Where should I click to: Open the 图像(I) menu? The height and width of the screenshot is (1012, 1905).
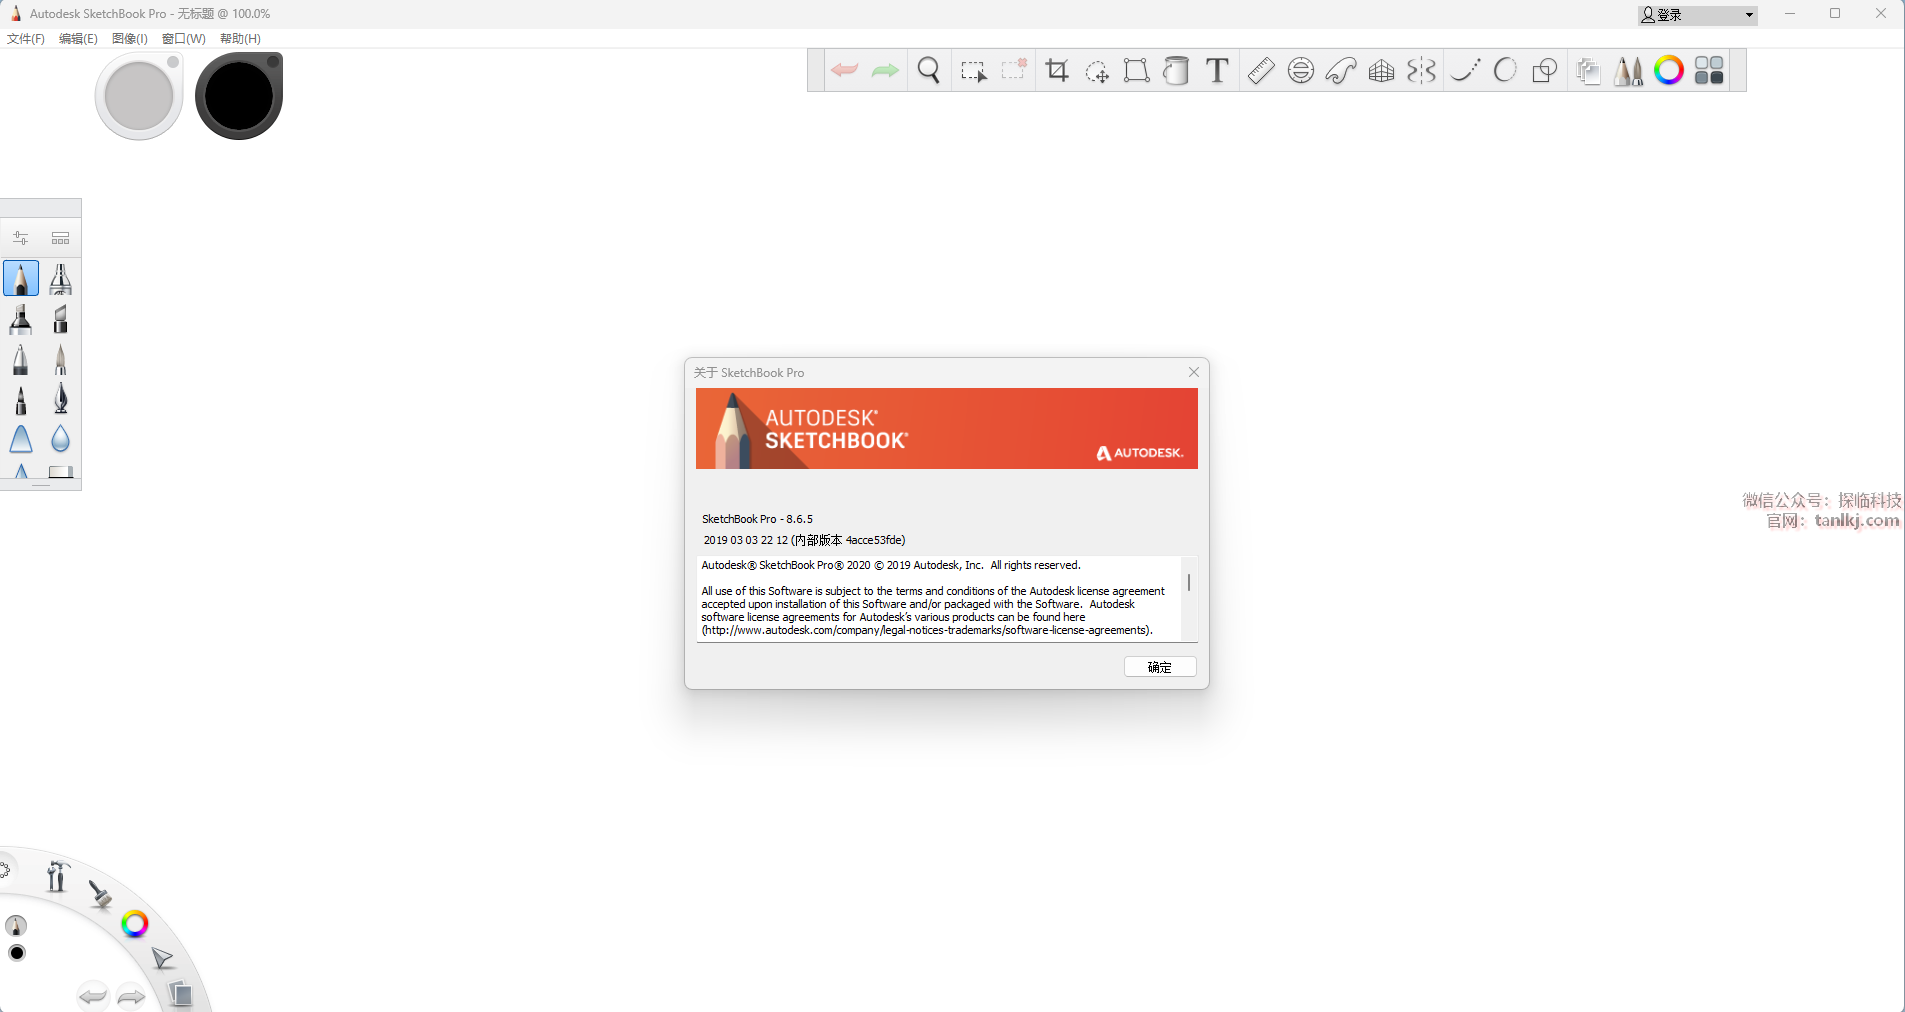130,39
